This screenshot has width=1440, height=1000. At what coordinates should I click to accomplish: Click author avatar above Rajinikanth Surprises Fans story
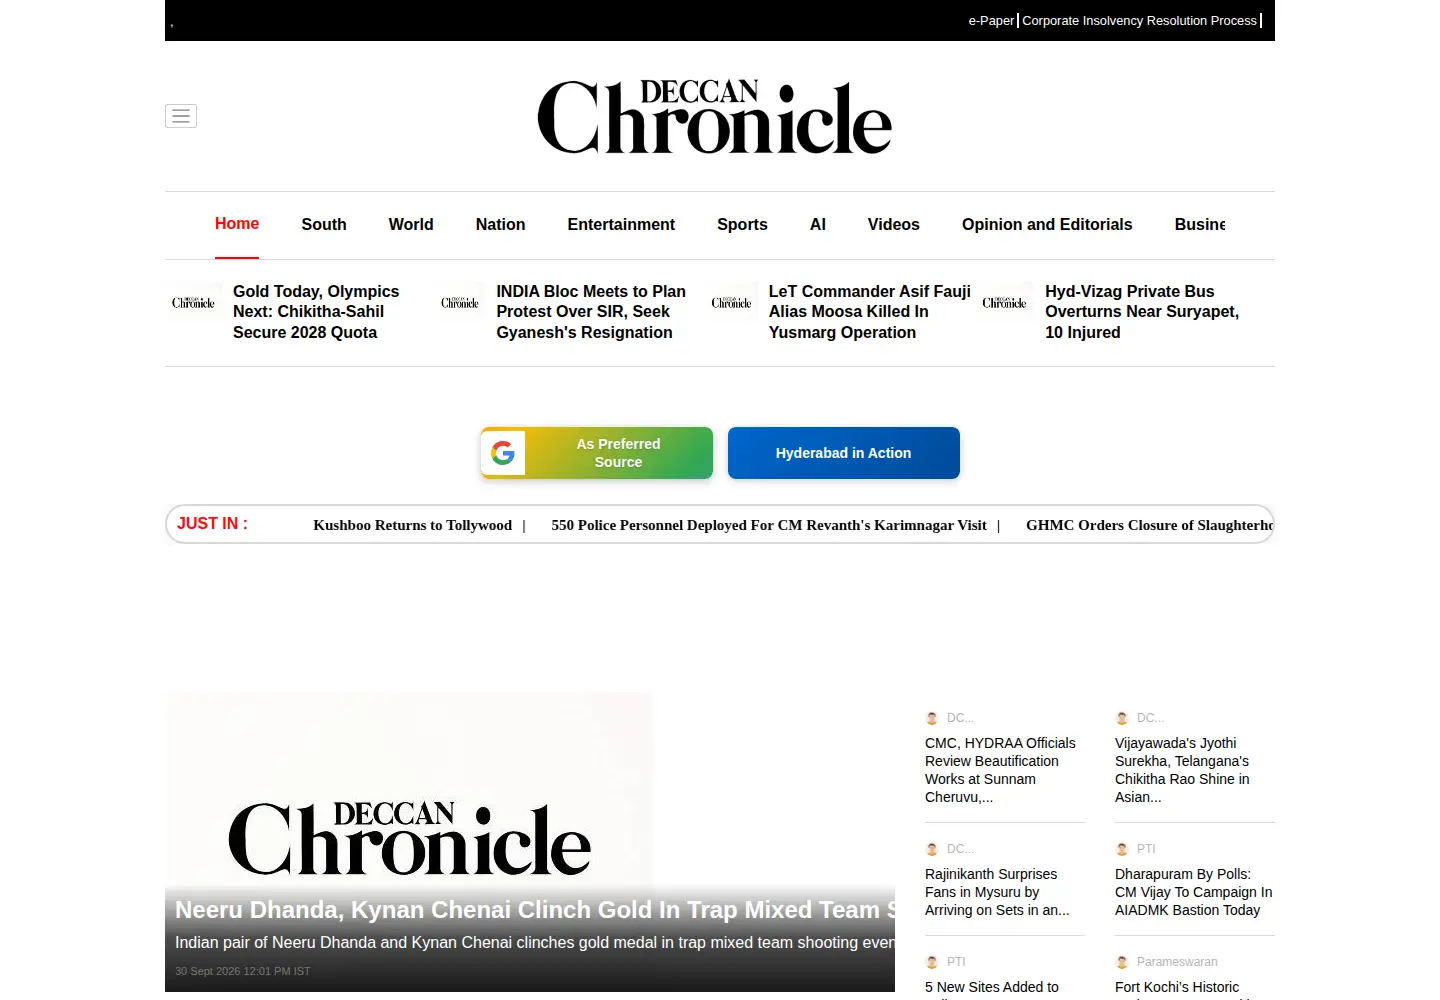[932, 849]
